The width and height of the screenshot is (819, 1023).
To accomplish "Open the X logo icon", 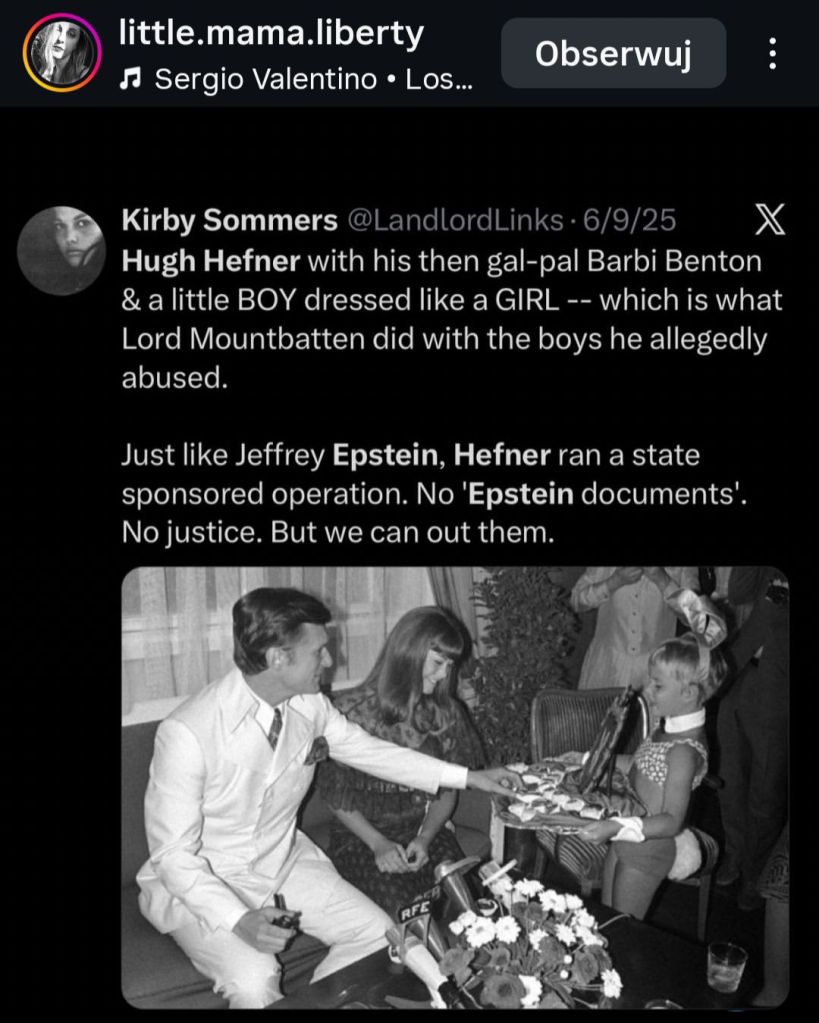I will pos(769,219).
